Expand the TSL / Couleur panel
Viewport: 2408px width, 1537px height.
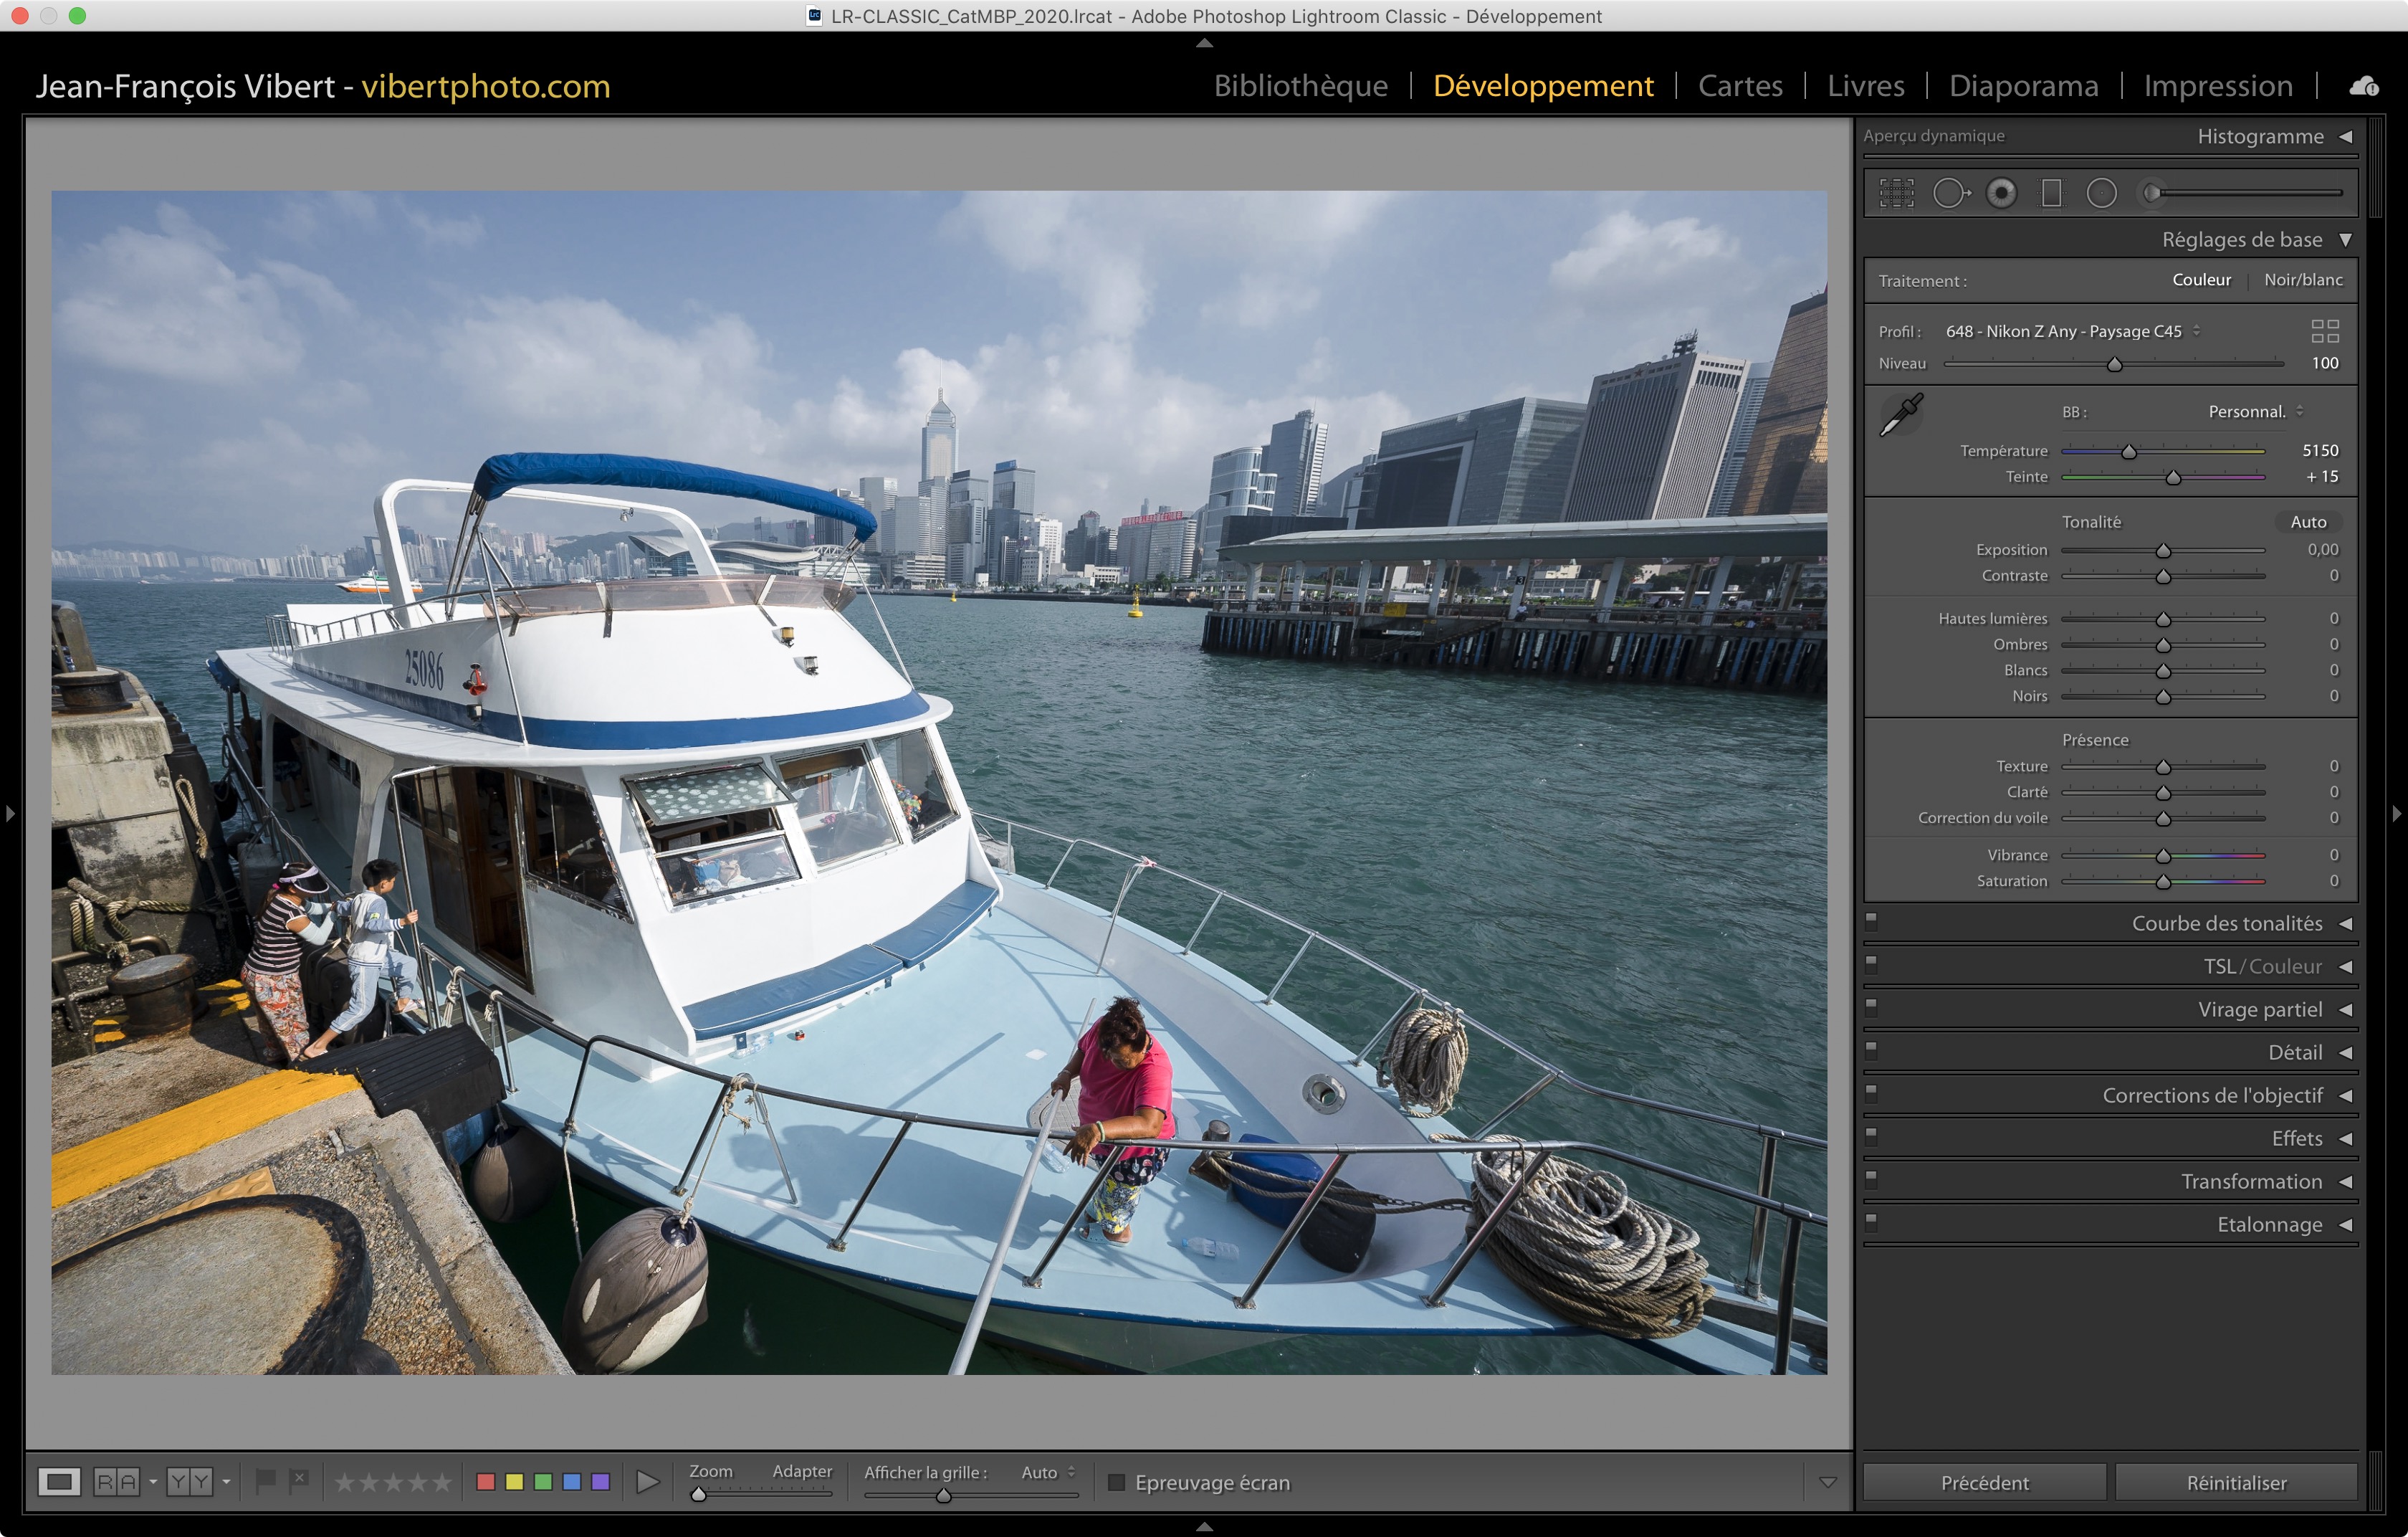click(2262, 966)
